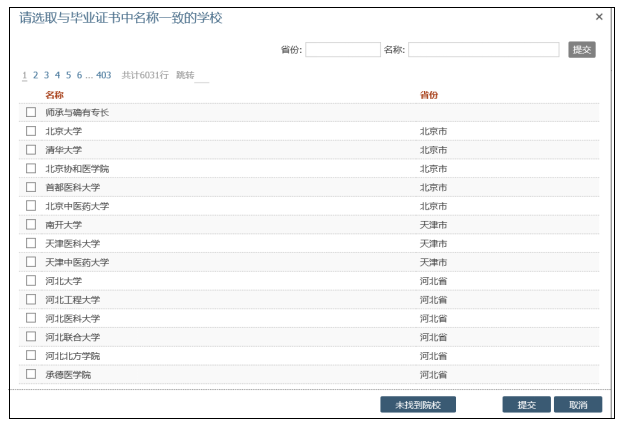Click the 跳转 page number field

click(203, 76)
